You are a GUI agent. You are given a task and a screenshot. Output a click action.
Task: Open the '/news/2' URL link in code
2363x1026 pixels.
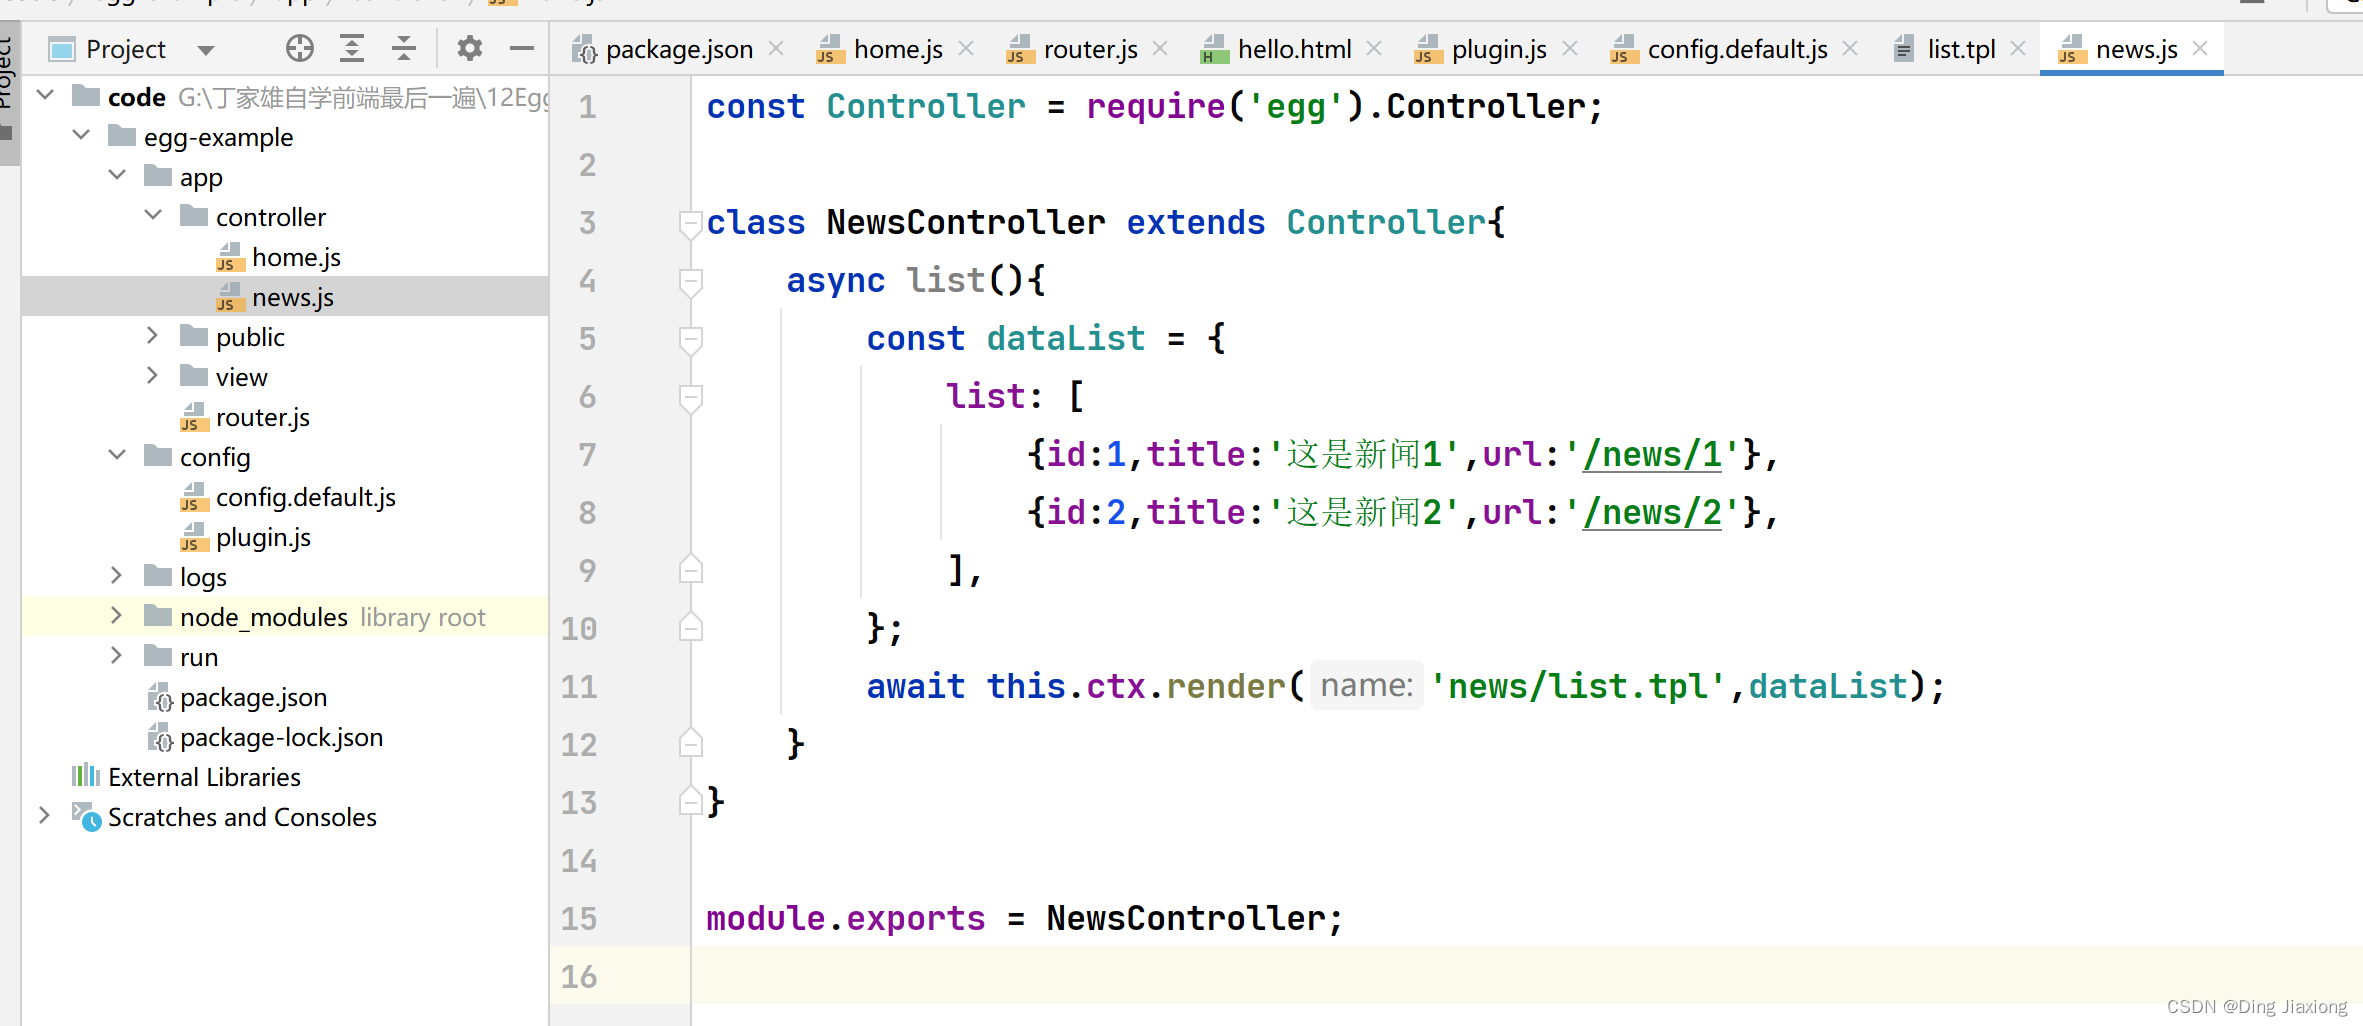point(1652,513)
